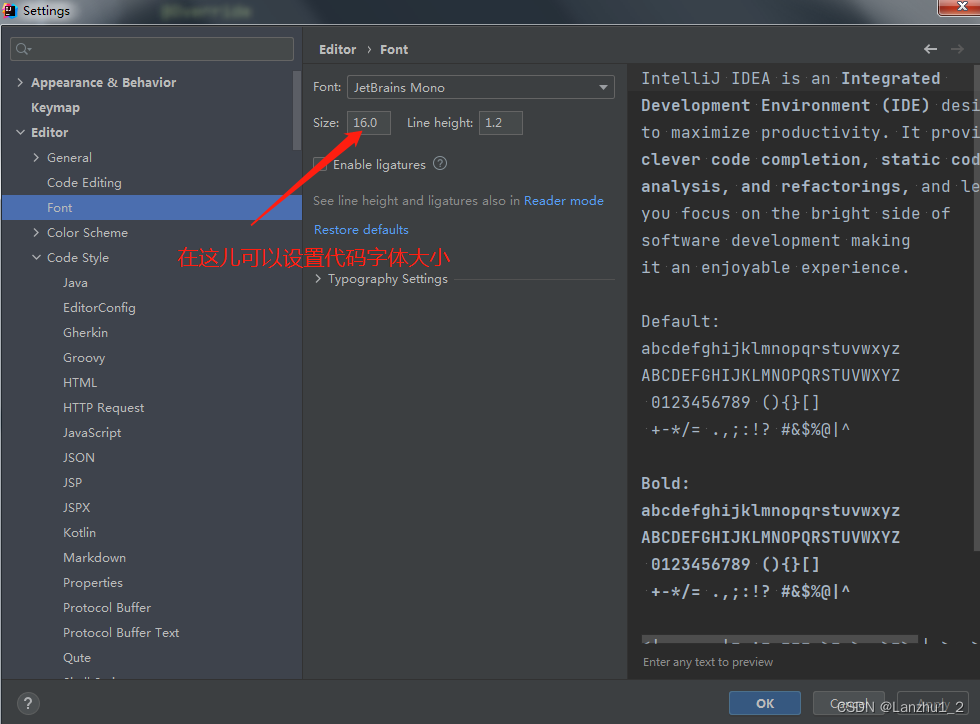Focus the font Size field
The image size is (980, 724).
(x=369, y=123)
